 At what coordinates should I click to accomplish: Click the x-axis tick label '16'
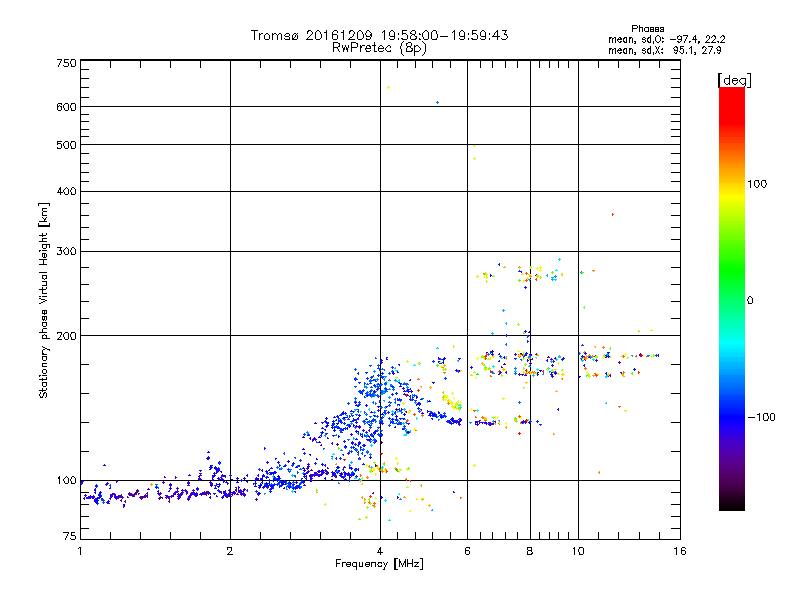coord(680,551)
